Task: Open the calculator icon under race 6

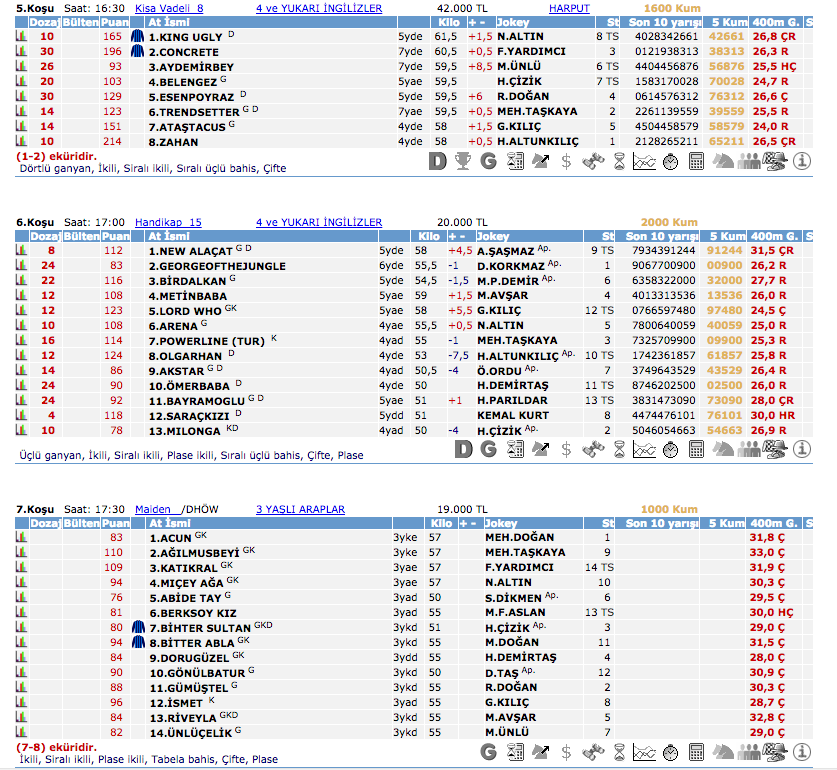Action: click(x=697, y=449)
